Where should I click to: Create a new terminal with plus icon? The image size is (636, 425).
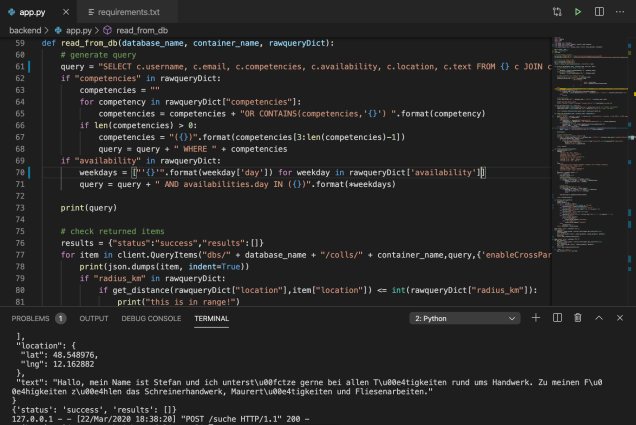coord(536,318)
